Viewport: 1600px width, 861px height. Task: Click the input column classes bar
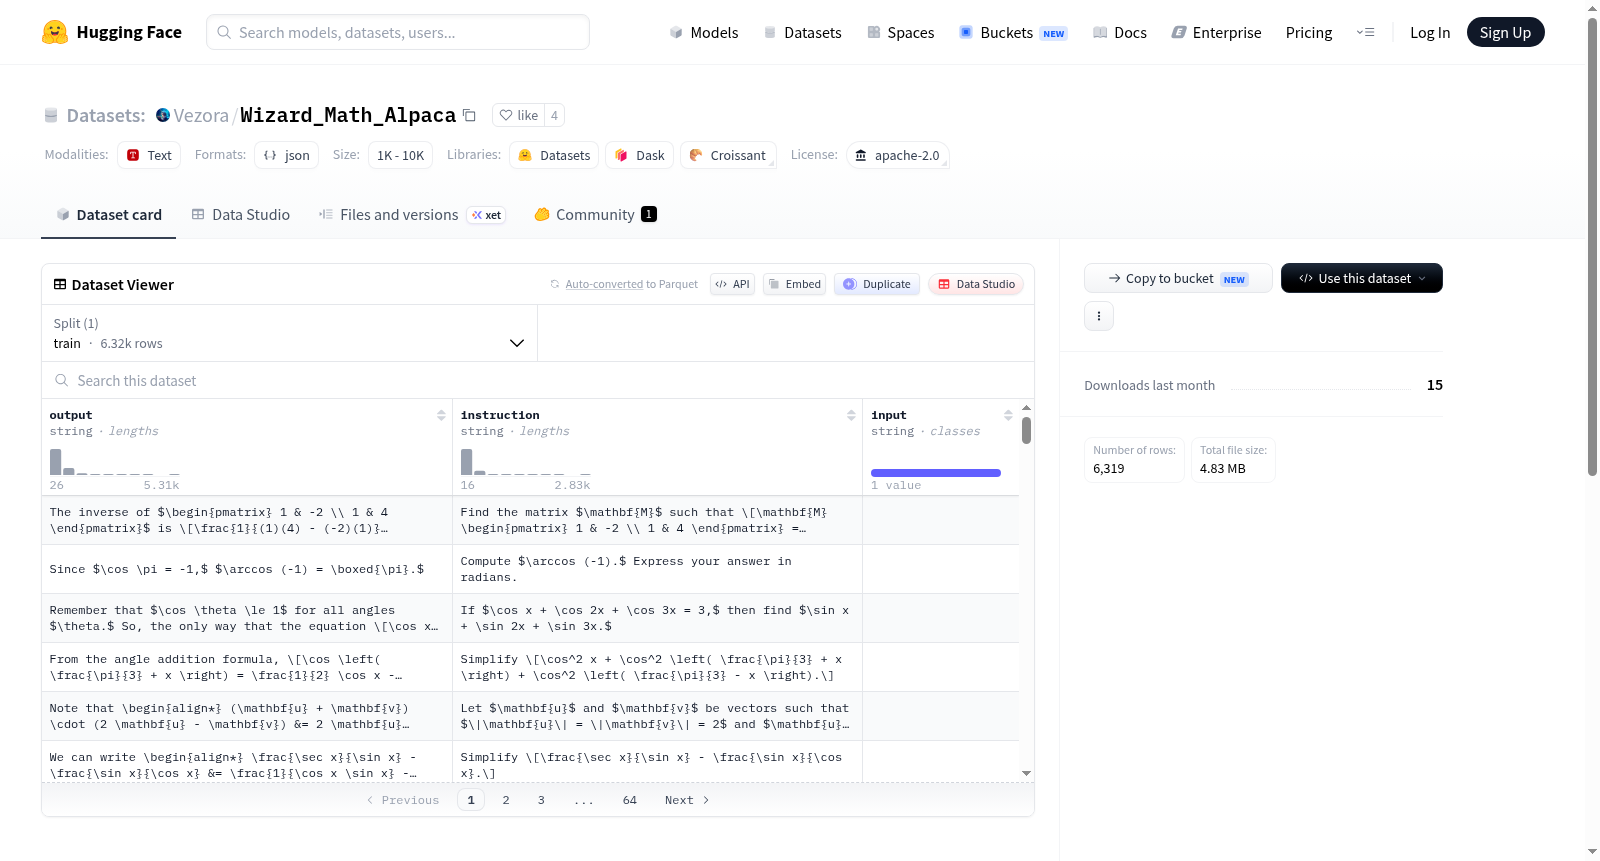[x=935, y=473]
